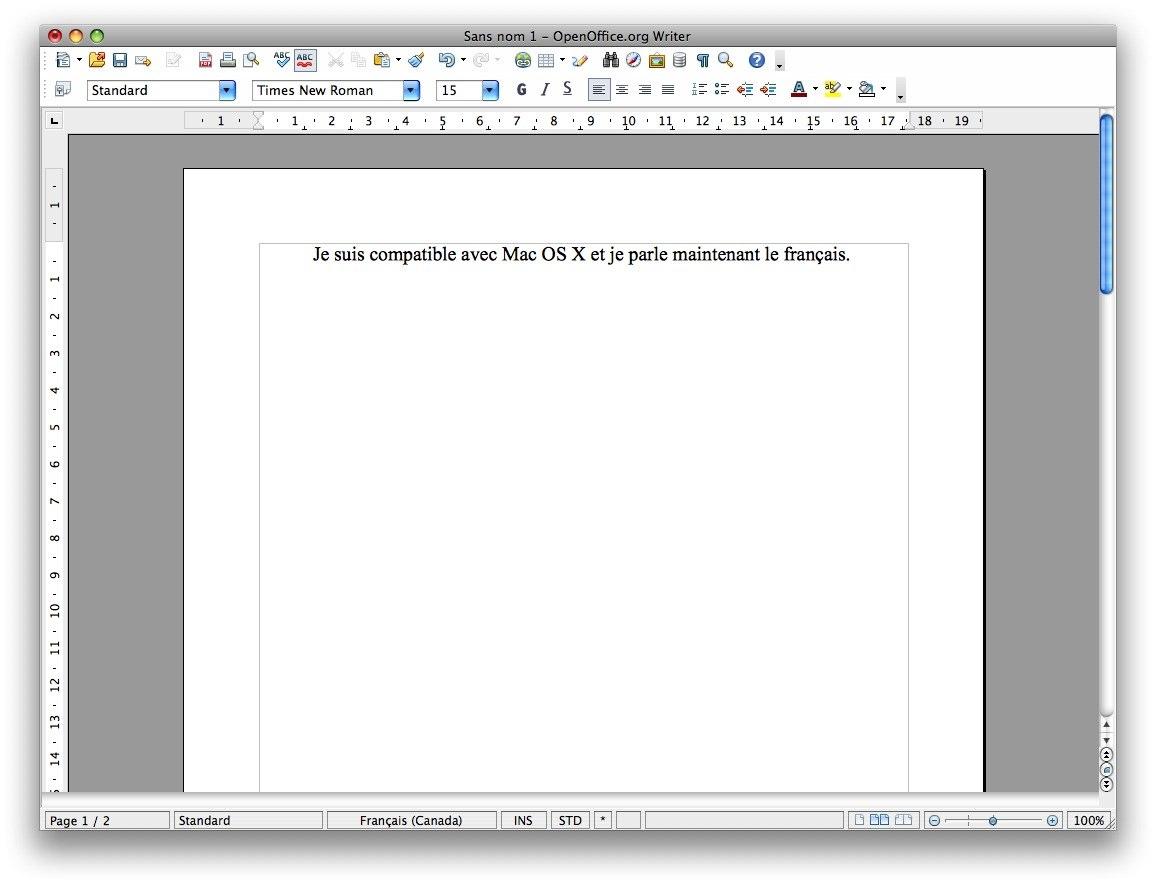The image size is (1156, 885).
Task: Click the 100% zoom percentage field
Action: tap(1088, 820)
